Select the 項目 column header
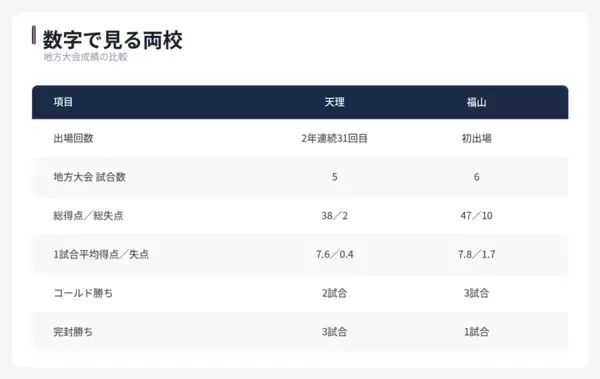The height and width of the screenshot is (379, 600). pyautogui.click(x=63, y=102)
